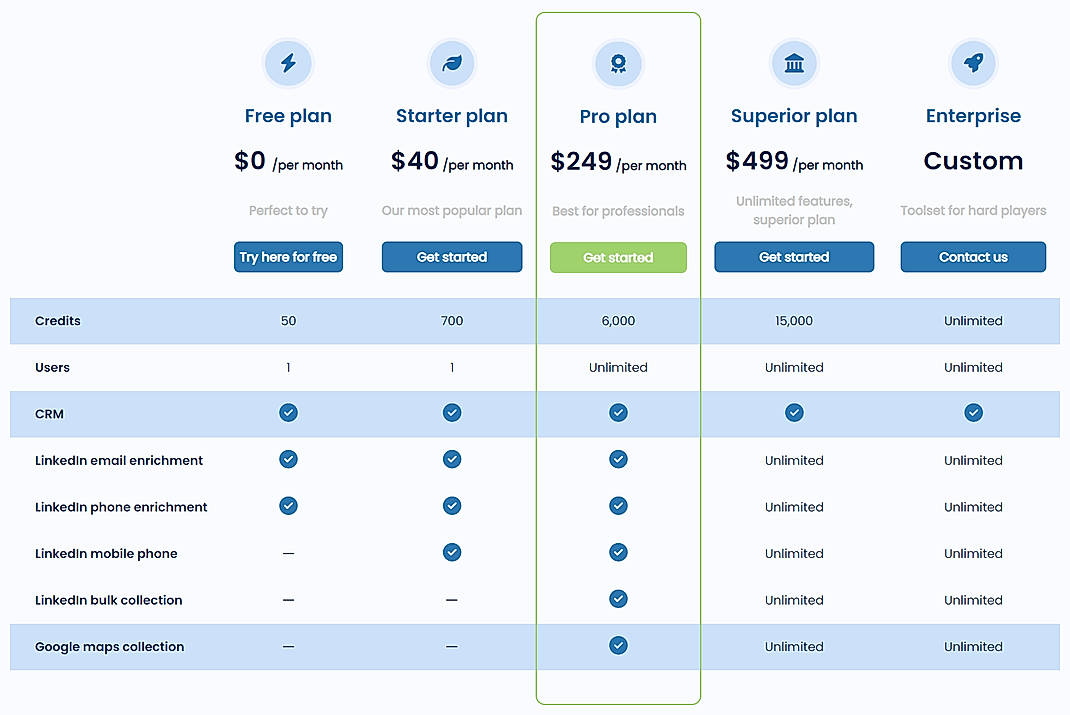
Task: Select the Enterprise rocket icon
Action: pyautogui.click(x=973, y=63)
